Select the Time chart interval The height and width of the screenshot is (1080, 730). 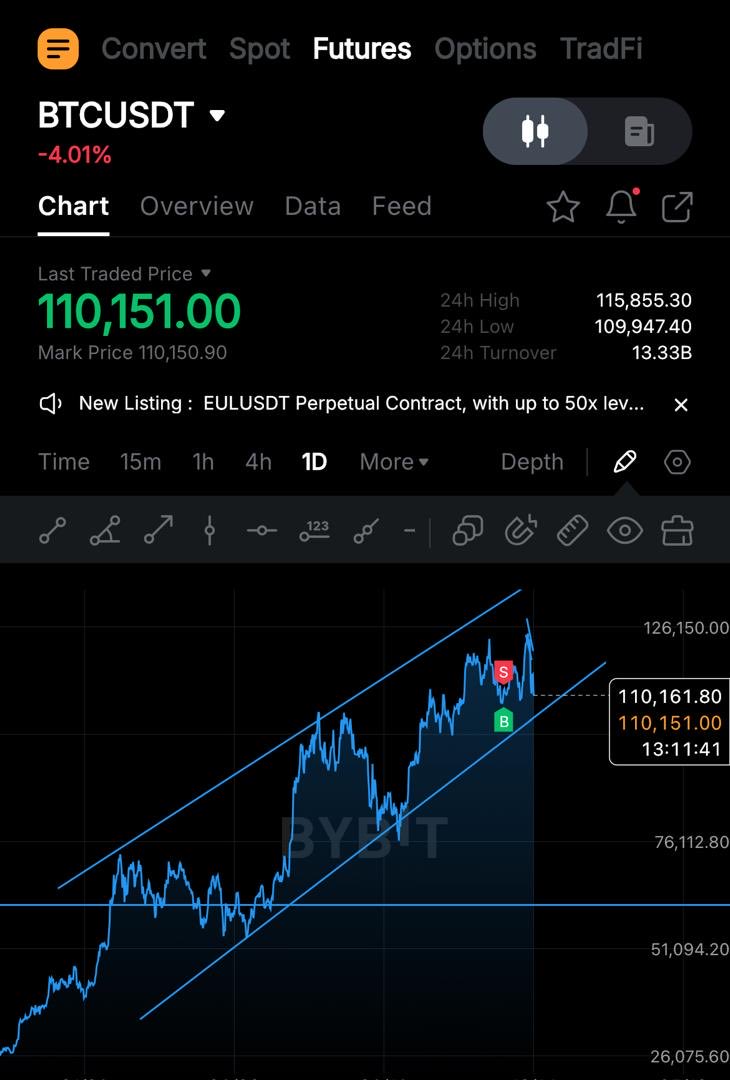[63, 461]
